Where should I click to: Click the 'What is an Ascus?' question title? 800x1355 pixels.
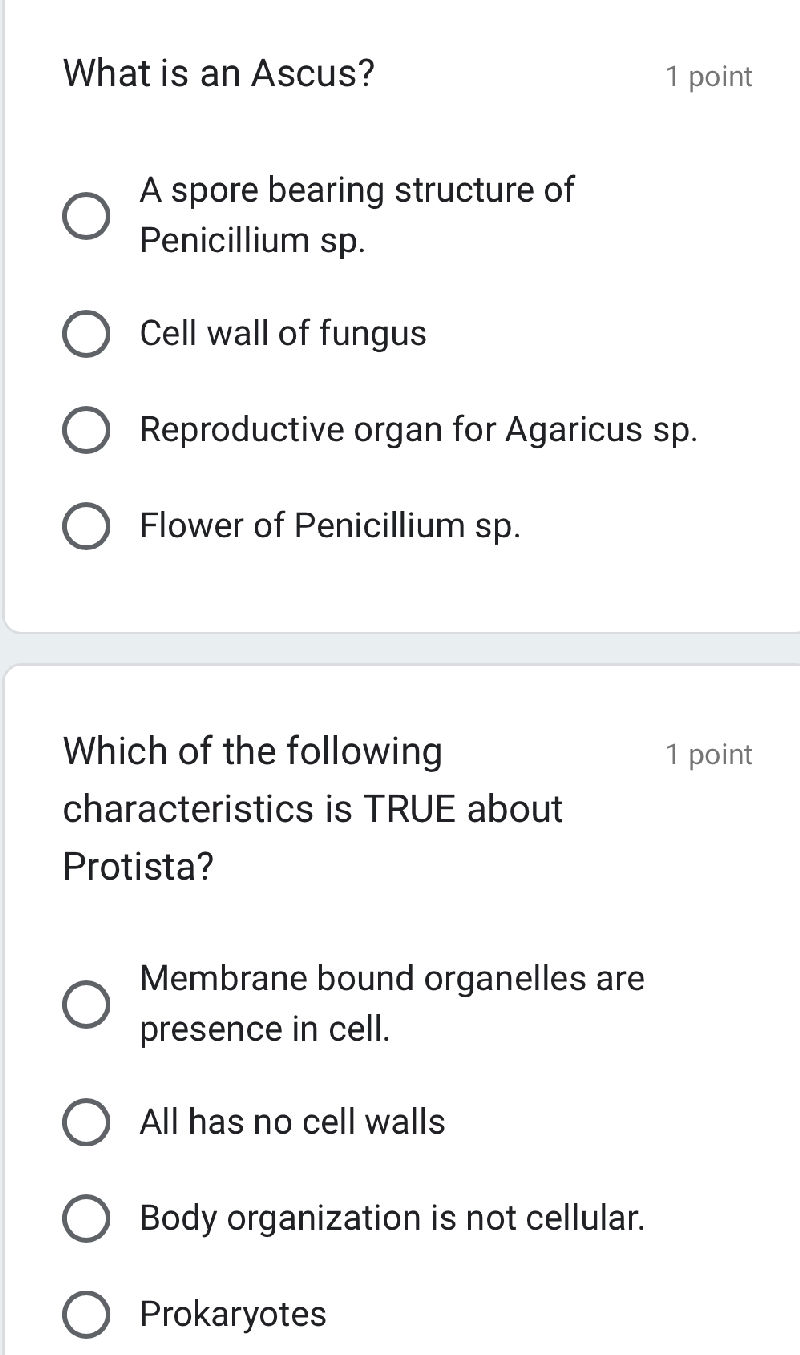click(x=219, y=73)
